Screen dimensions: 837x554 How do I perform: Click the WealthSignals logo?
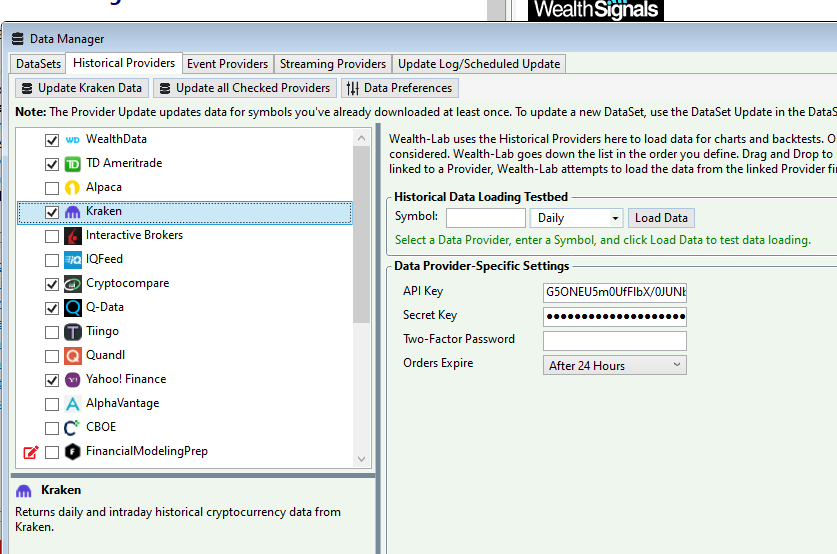(596, 10)
